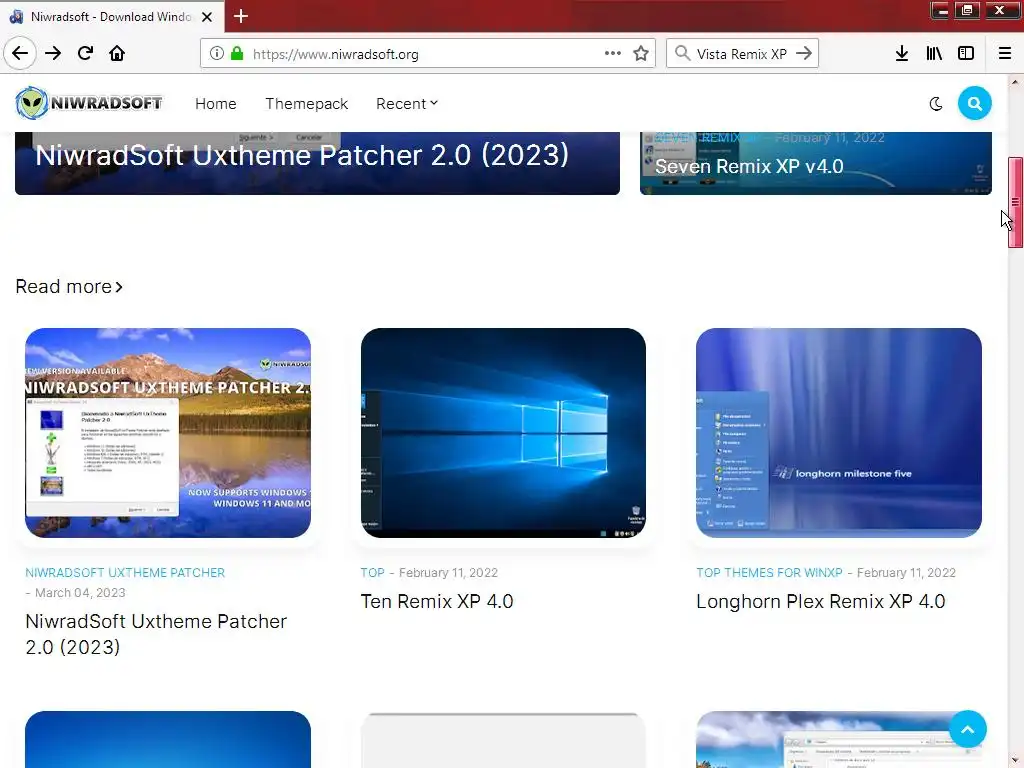1024x768 pixels.
Task: Click the TOP THEMES FOR WINXP category
Action: [x=769, y=573]
